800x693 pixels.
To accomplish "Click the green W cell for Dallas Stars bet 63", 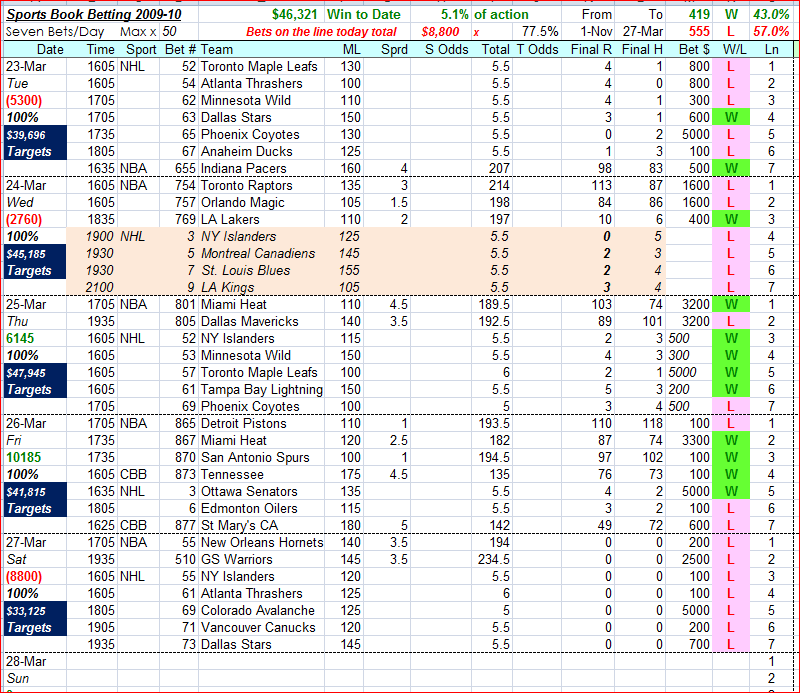I will [731, 117].
